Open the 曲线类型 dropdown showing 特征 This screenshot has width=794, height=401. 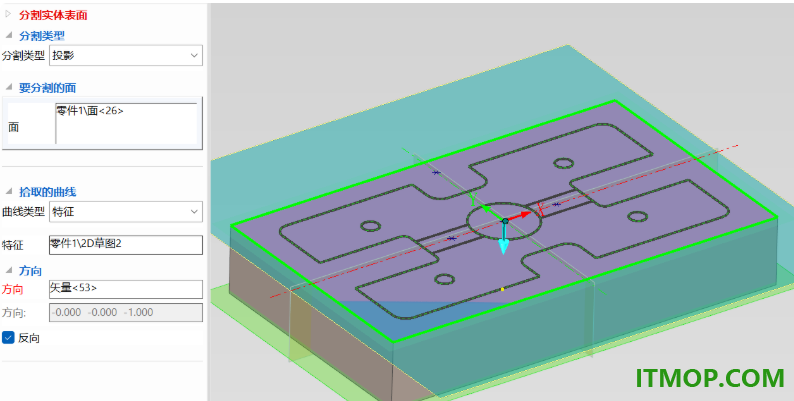coord(126,212)
